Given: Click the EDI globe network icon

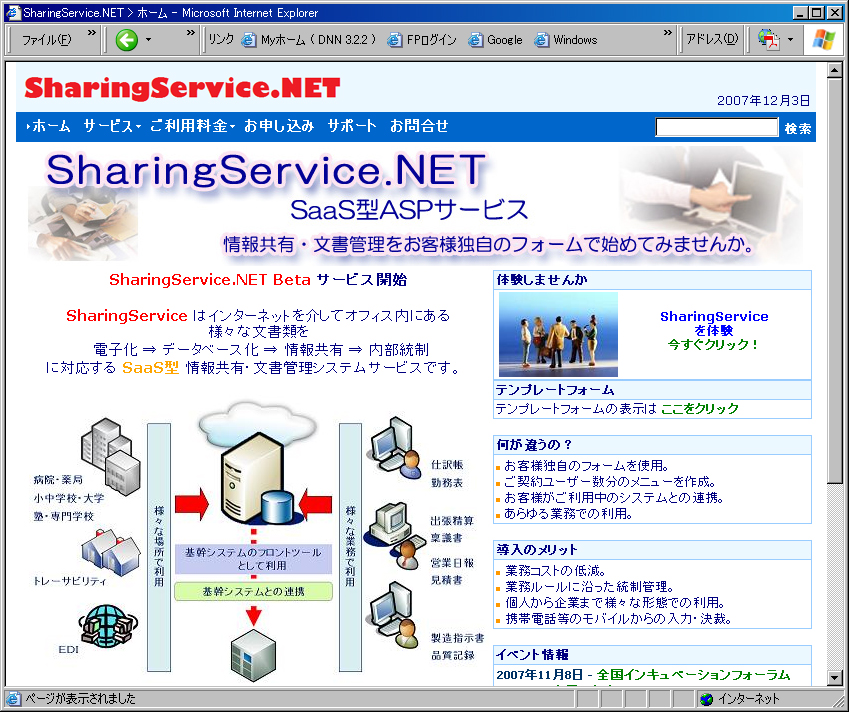Looking at the screenshot, I should (x=108, y=628).
